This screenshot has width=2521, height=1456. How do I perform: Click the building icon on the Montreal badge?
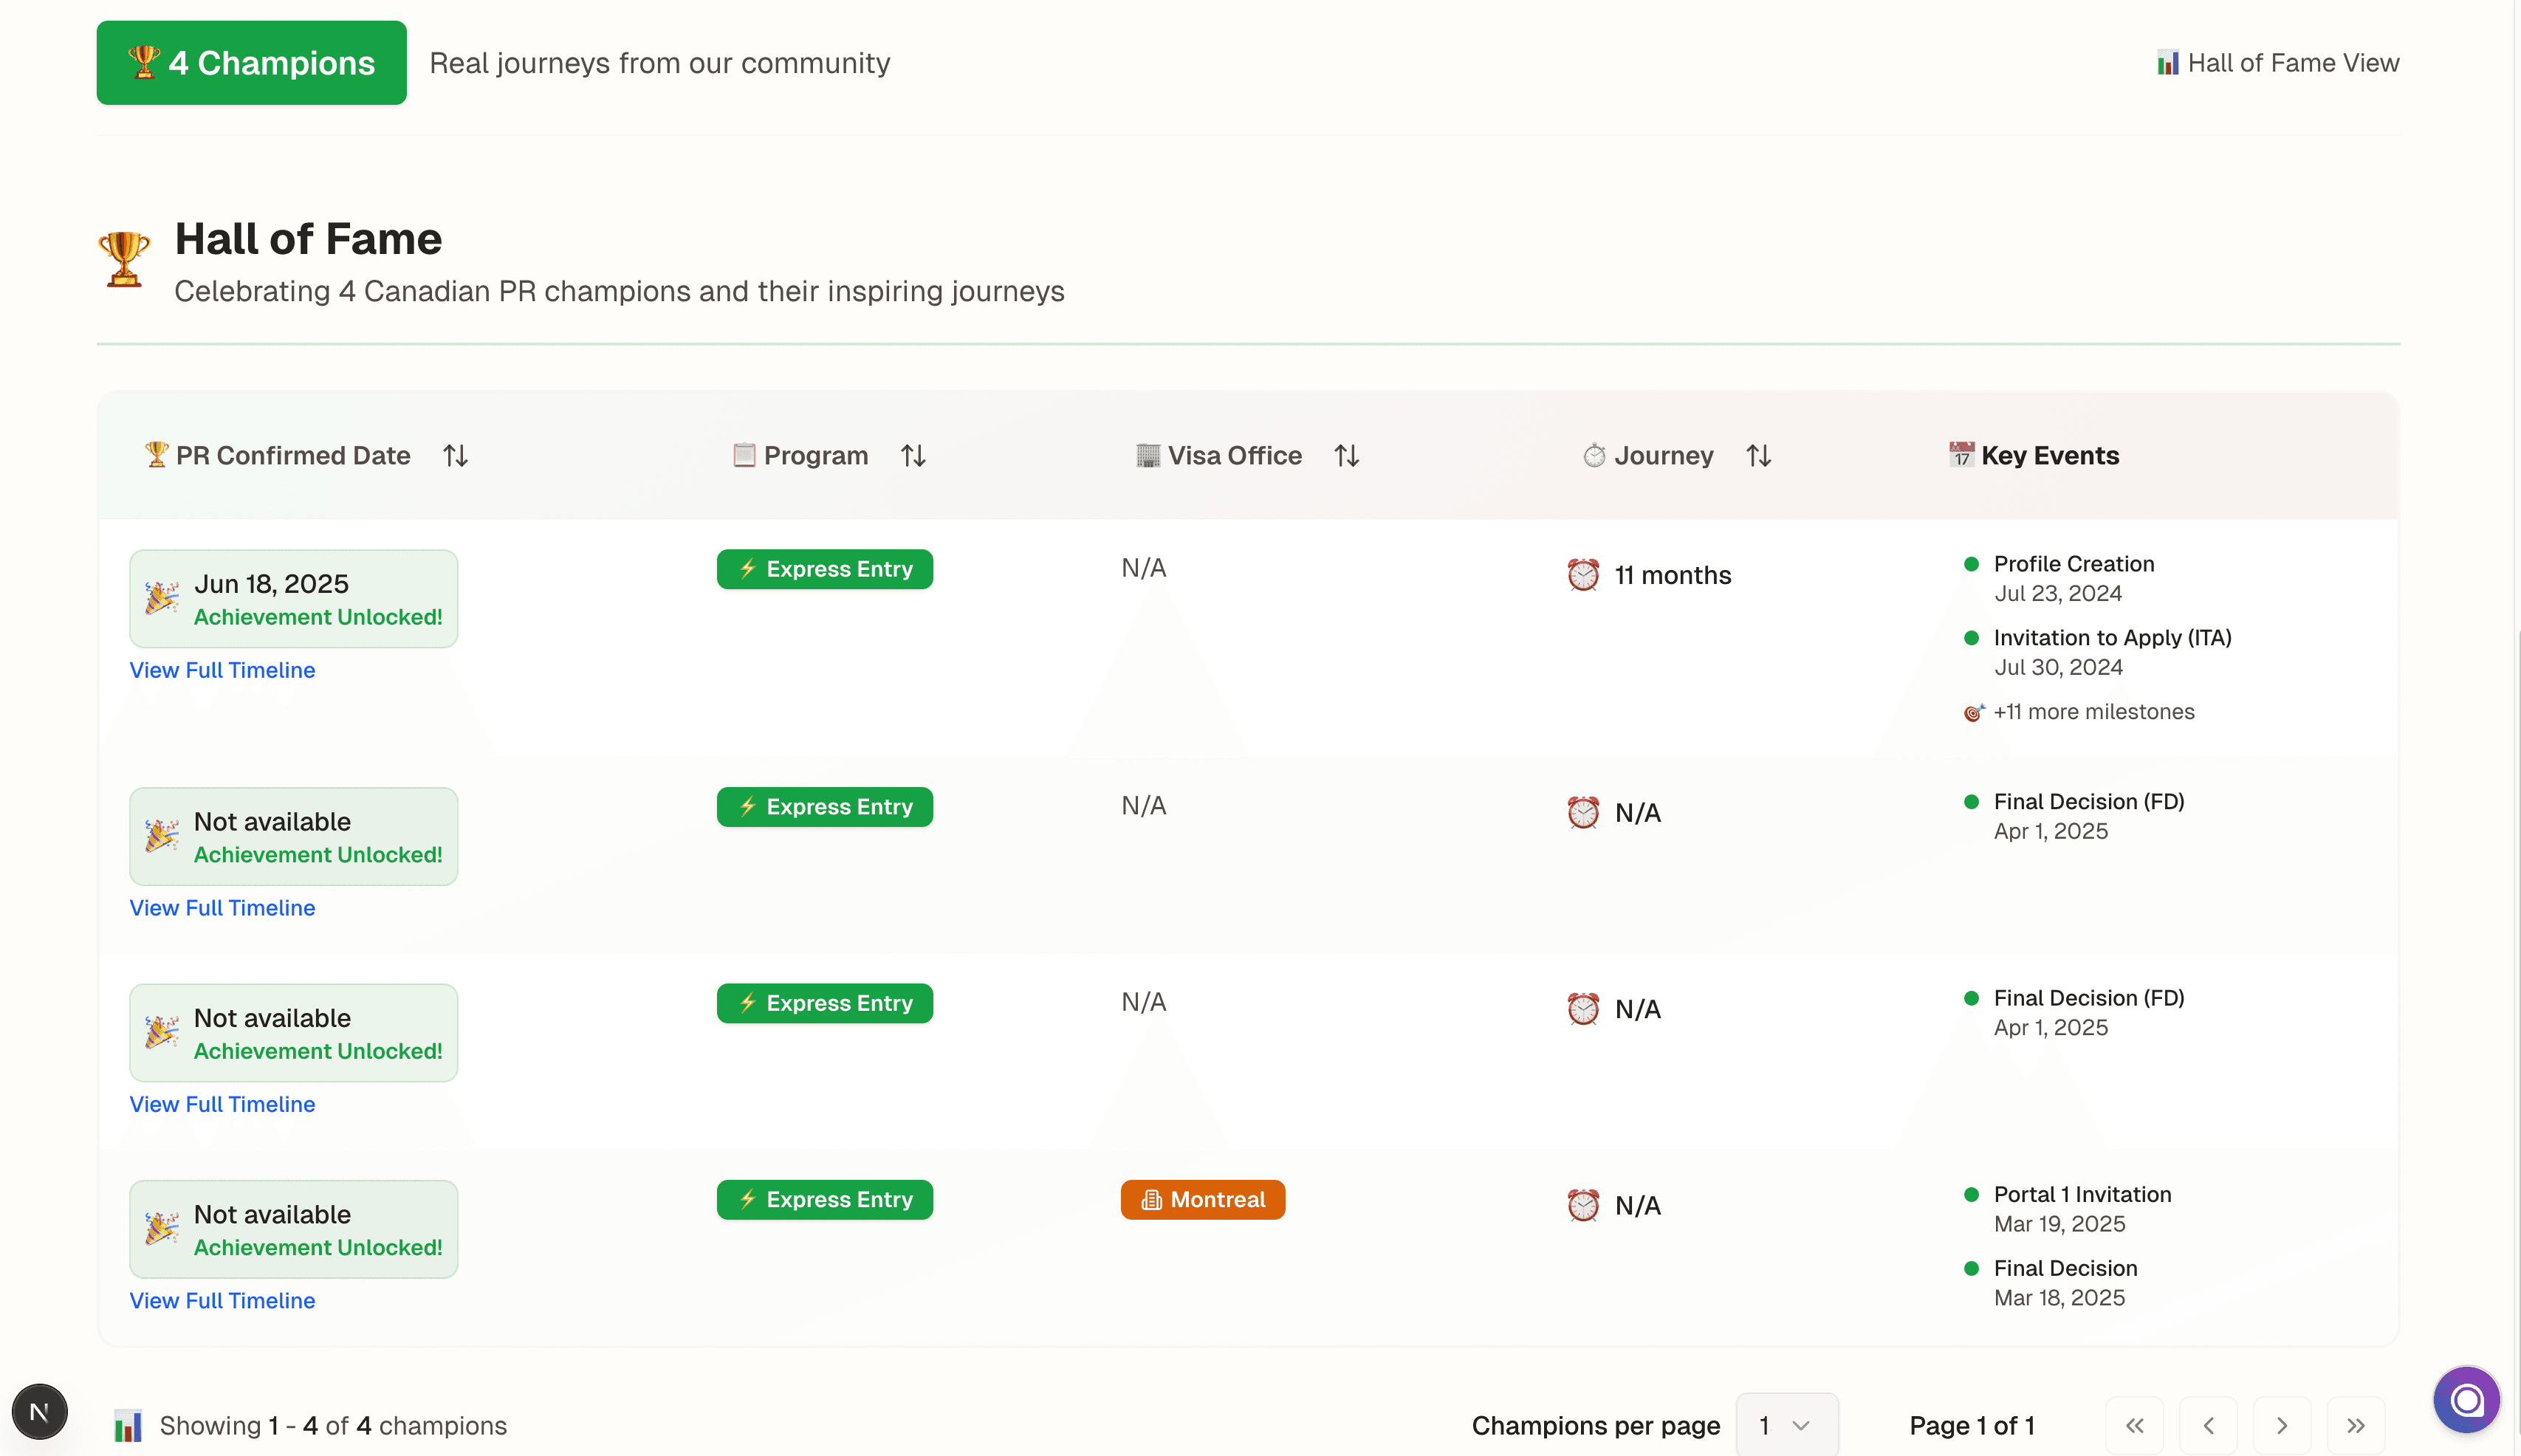[x=1152, y=1199]
